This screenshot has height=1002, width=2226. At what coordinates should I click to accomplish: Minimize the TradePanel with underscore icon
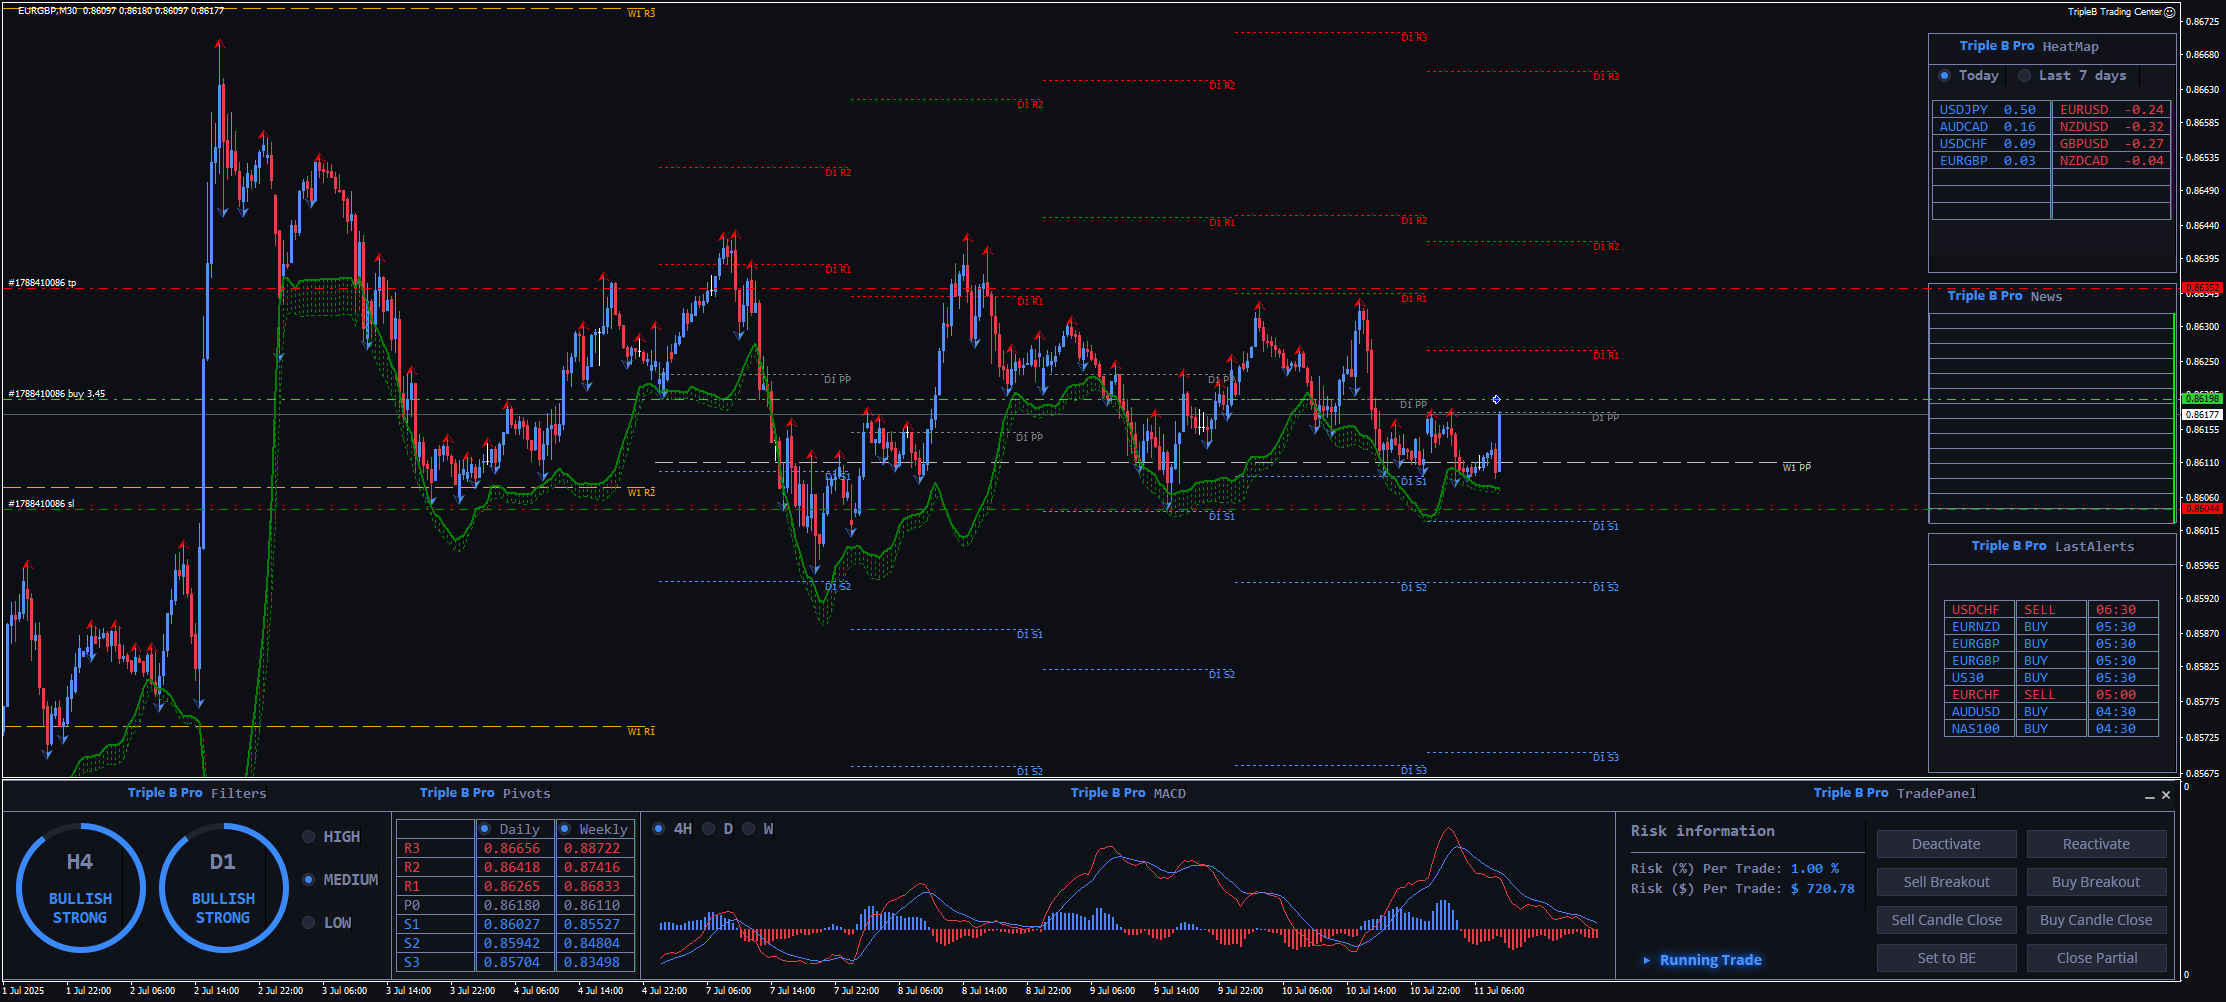point(2149,796)
